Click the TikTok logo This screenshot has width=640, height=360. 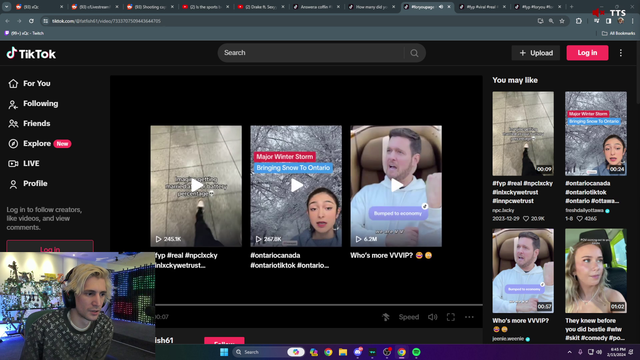coord(31,53)
